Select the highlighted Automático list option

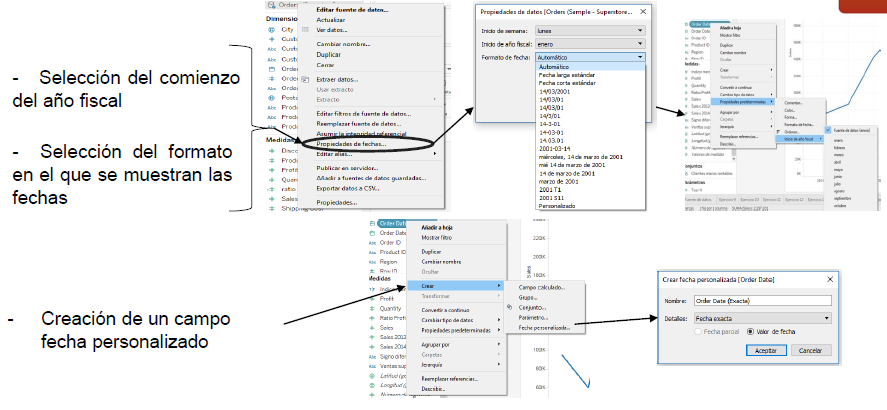pyautogui.click(x=590, y=67)
